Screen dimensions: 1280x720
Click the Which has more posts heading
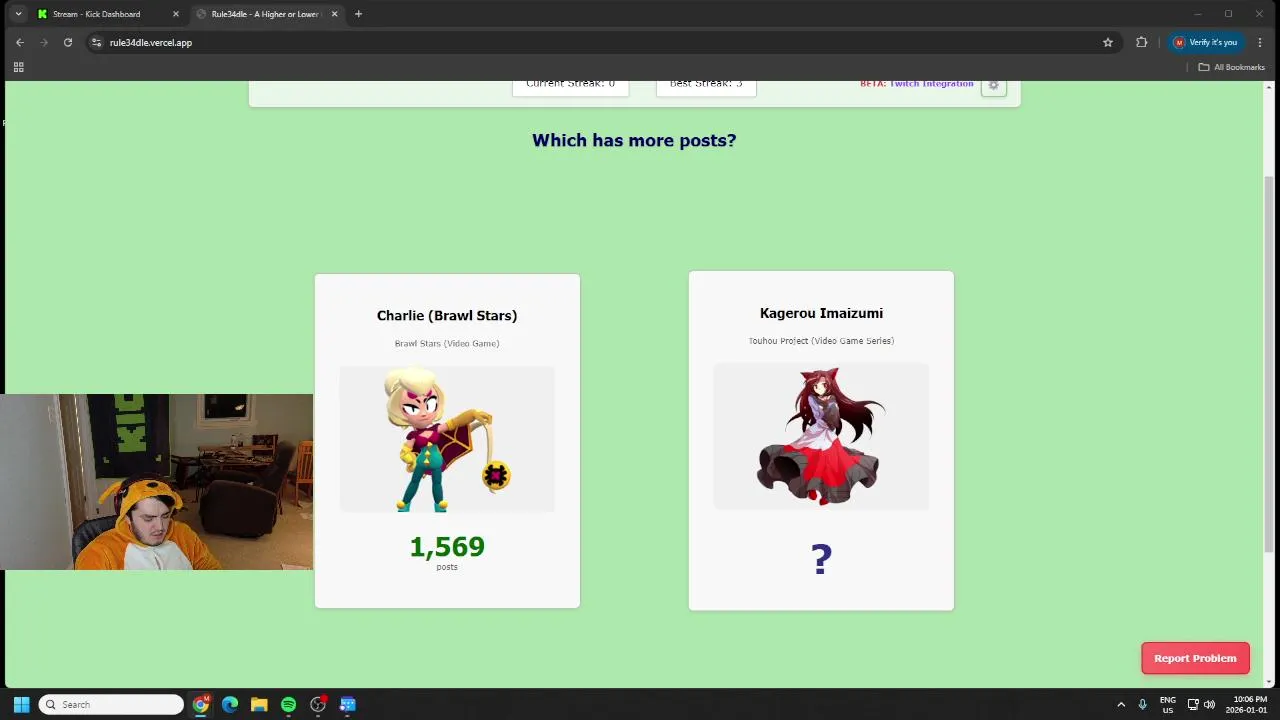coord(634,140)
